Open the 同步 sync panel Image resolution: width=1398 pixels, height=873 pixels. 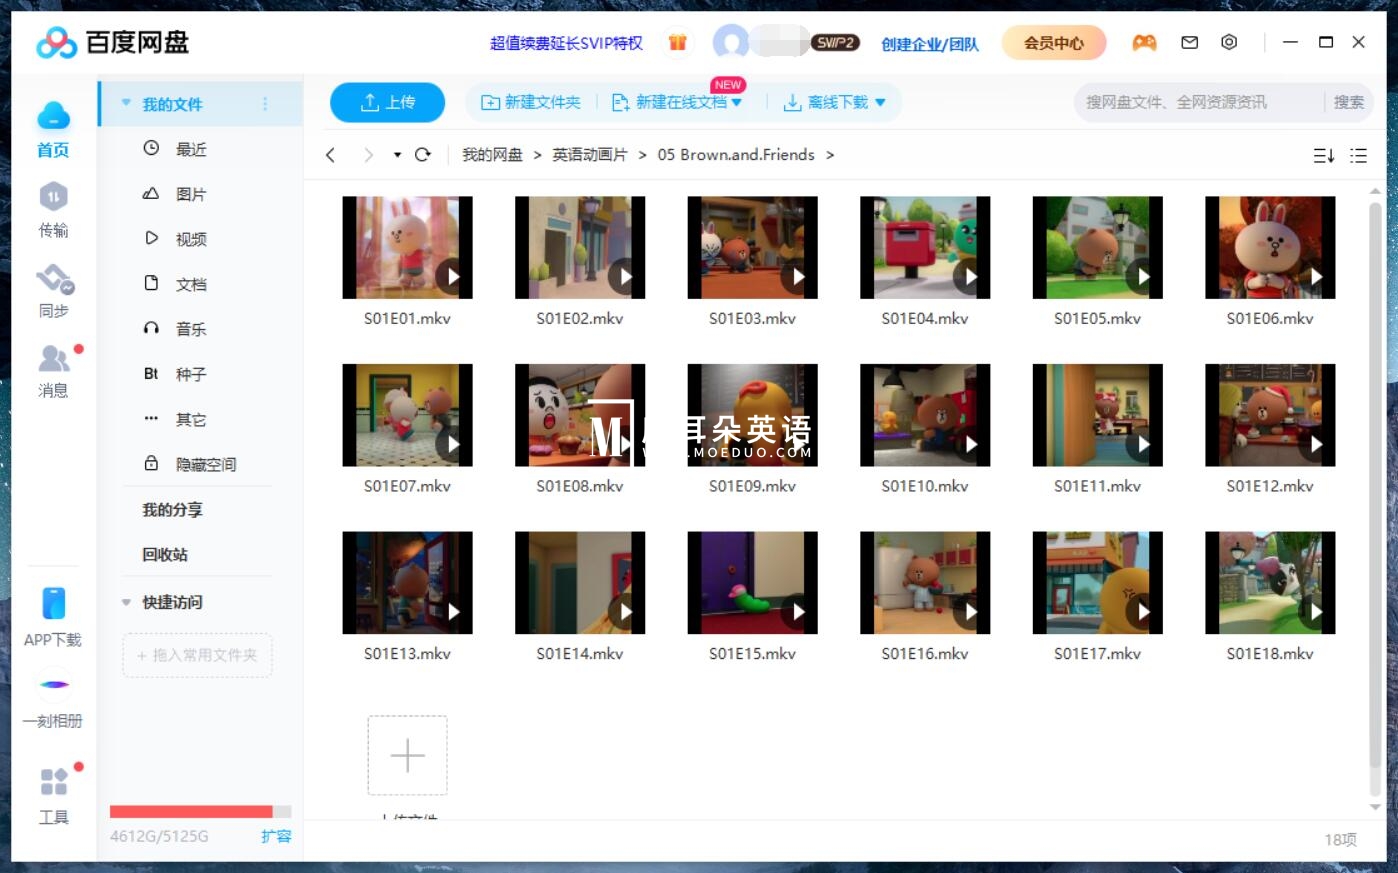54,290
